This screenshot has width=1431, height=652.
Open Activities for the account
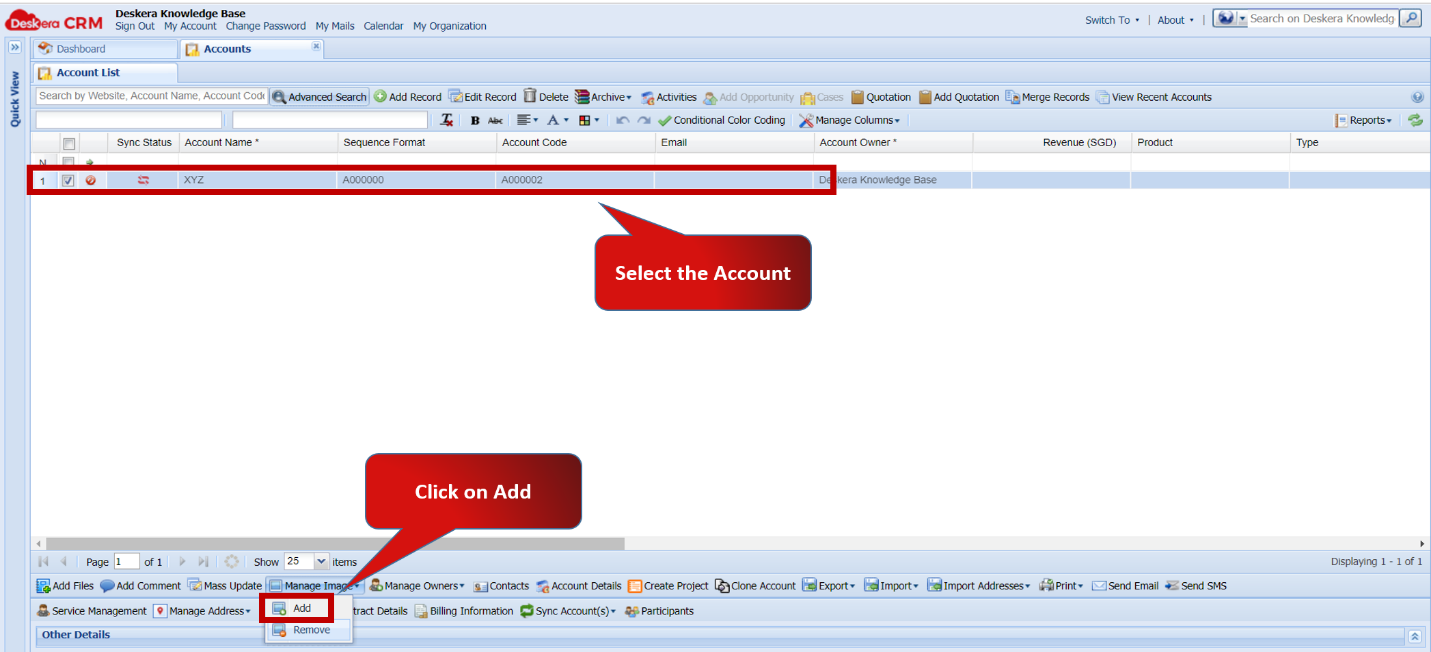pos(668,96)
